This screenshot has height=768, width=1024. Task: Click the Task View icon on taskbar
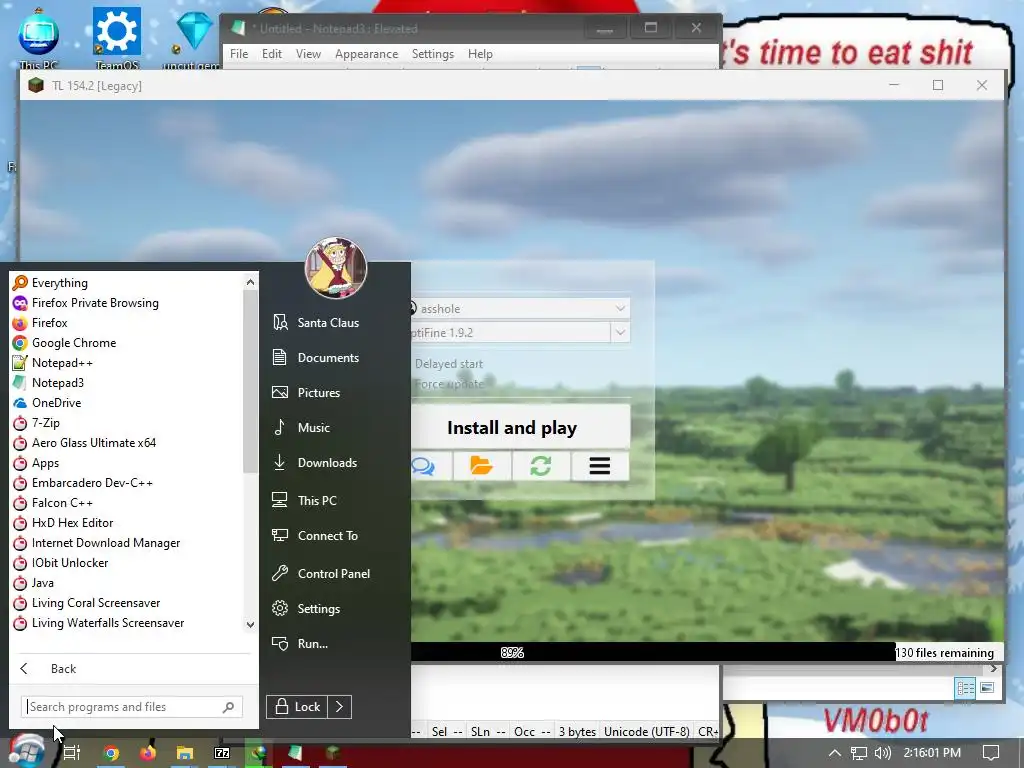click(72, 753)
